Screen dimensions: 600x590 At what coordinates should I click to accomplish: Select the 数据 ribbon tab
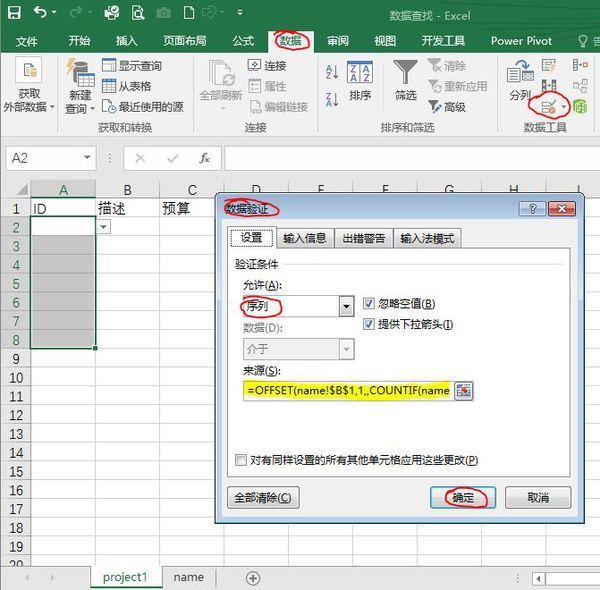tap(291, 41)
